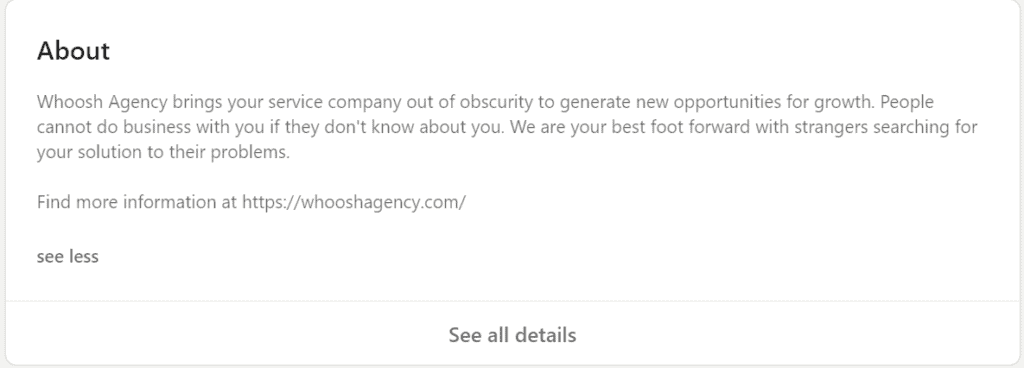Click 'People' at end of first line
This screenshot has width=1024, height=368.
pos(908,102)
